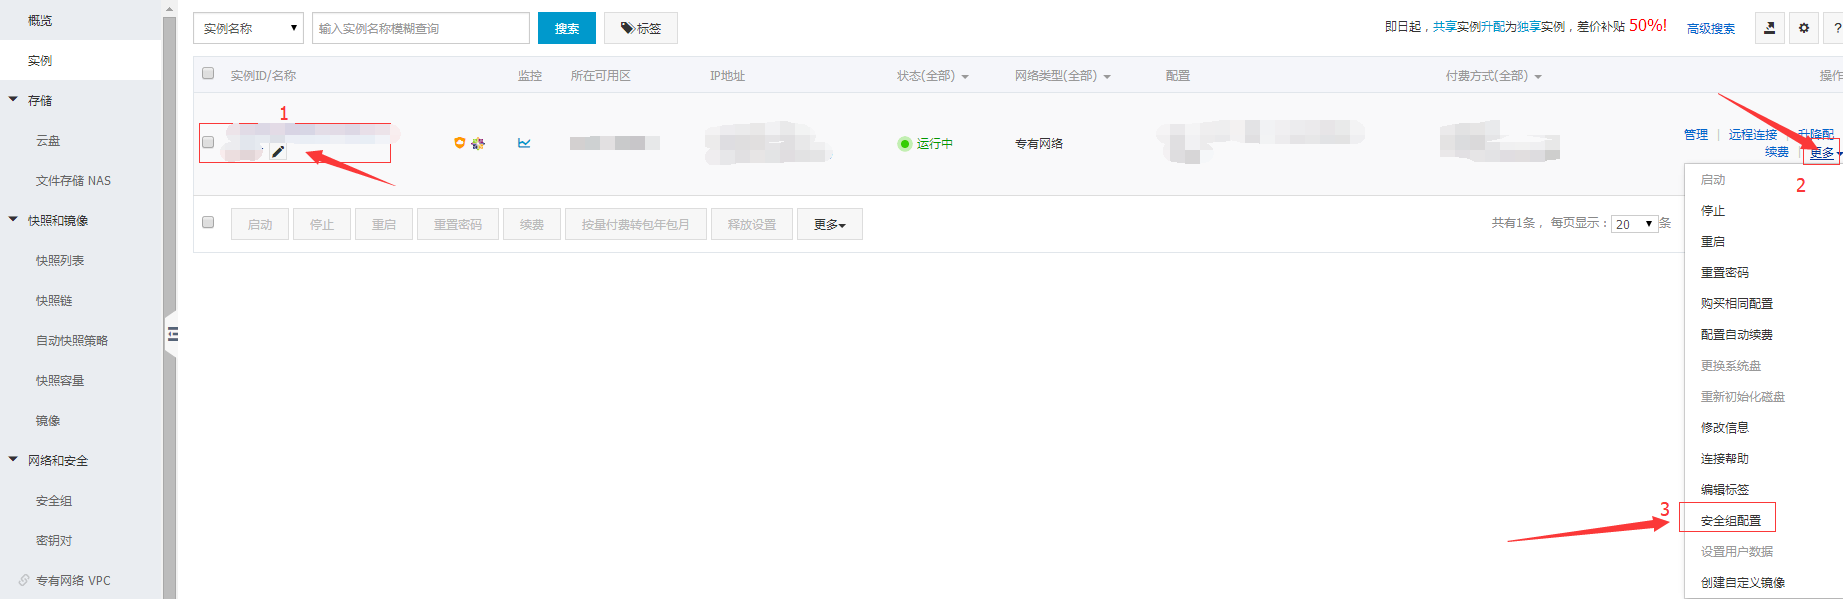This screenshot has width=1843, height=599.
Task: Open the 状态(全部) filter dropdown
Action: (x=932, y=76)
